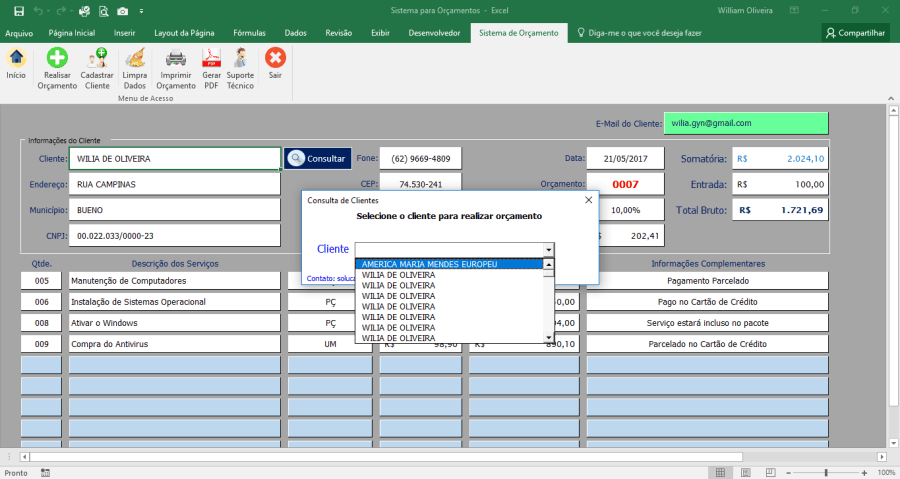Image resolution: width=900 pixels, height=479 pixels.
Task: Click the Compartilhar button
Action: pyautogui.click(x=855, y=33)
